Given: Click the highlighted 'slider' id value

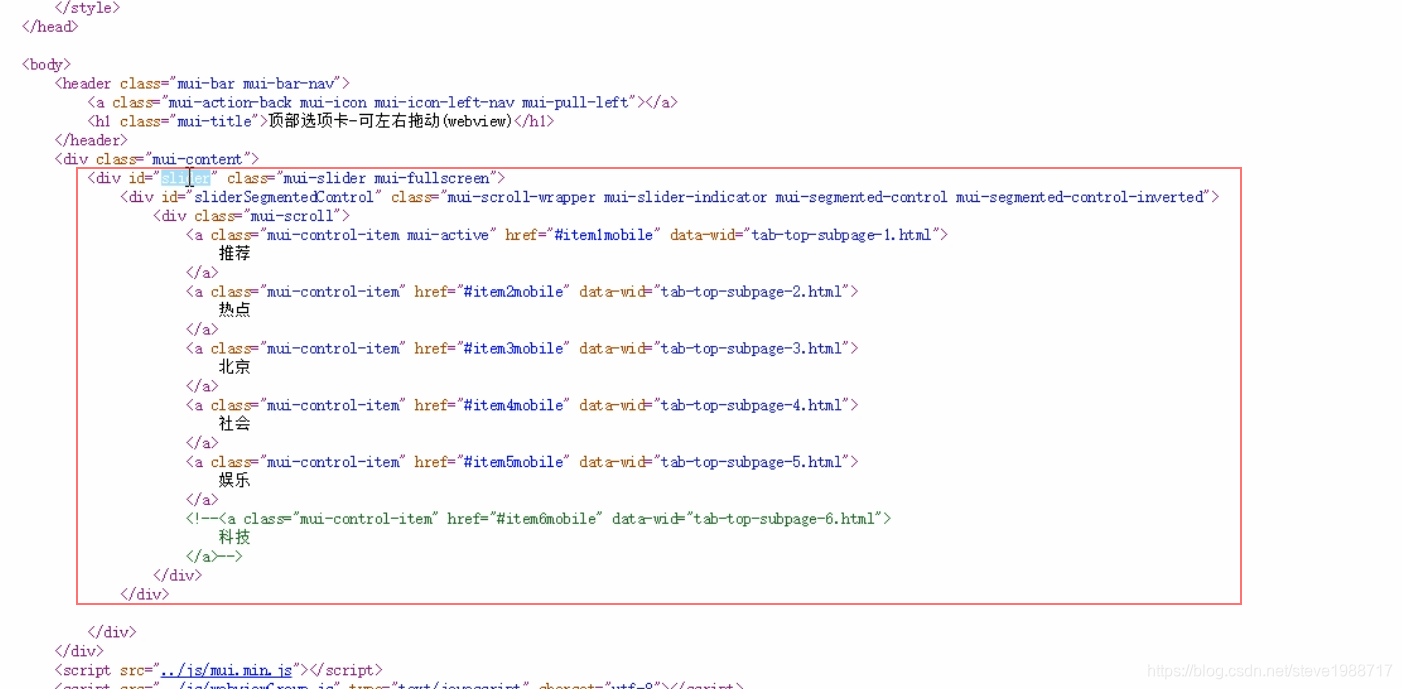Looking at the screenshot, I should coord(186,178).
